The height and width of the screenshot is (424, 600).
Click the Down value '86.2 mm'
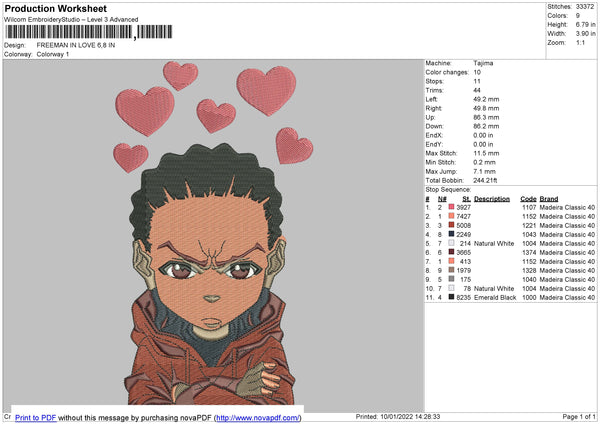(486, 126)
